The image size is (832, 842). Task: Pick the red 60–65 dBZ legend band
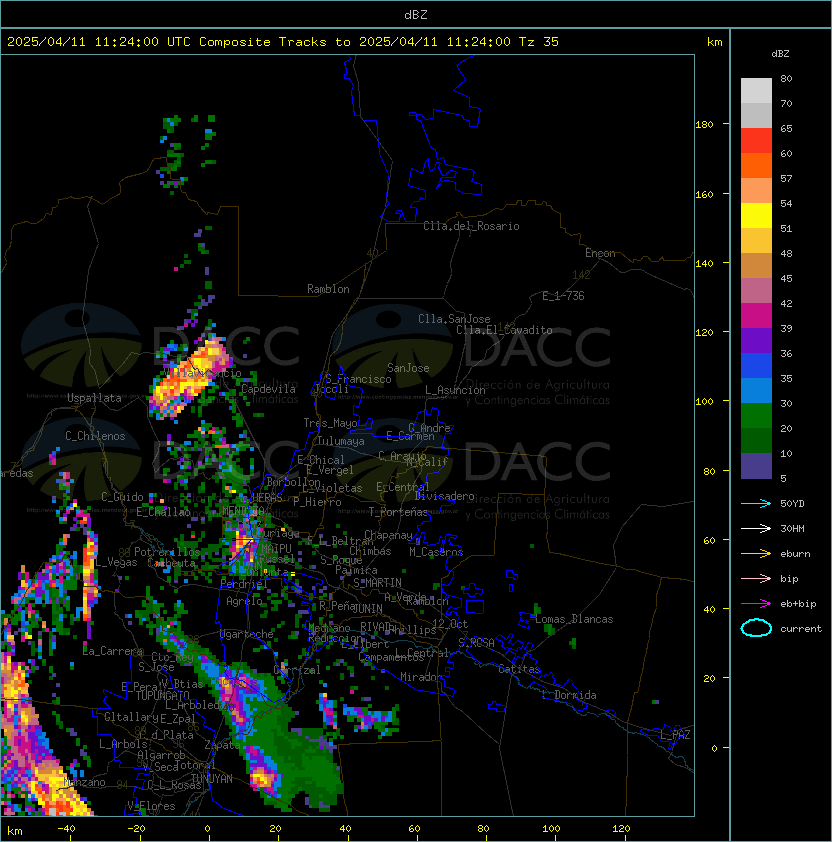click(756, 141)
